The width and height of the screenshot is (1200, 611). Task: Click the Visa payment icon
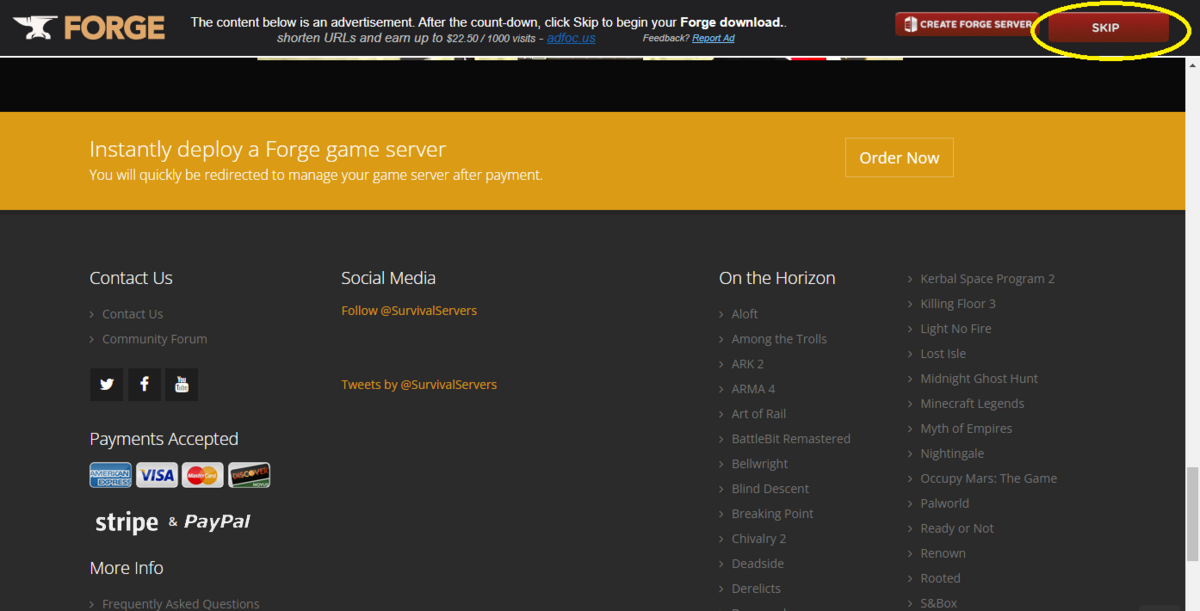coord(156,474)
